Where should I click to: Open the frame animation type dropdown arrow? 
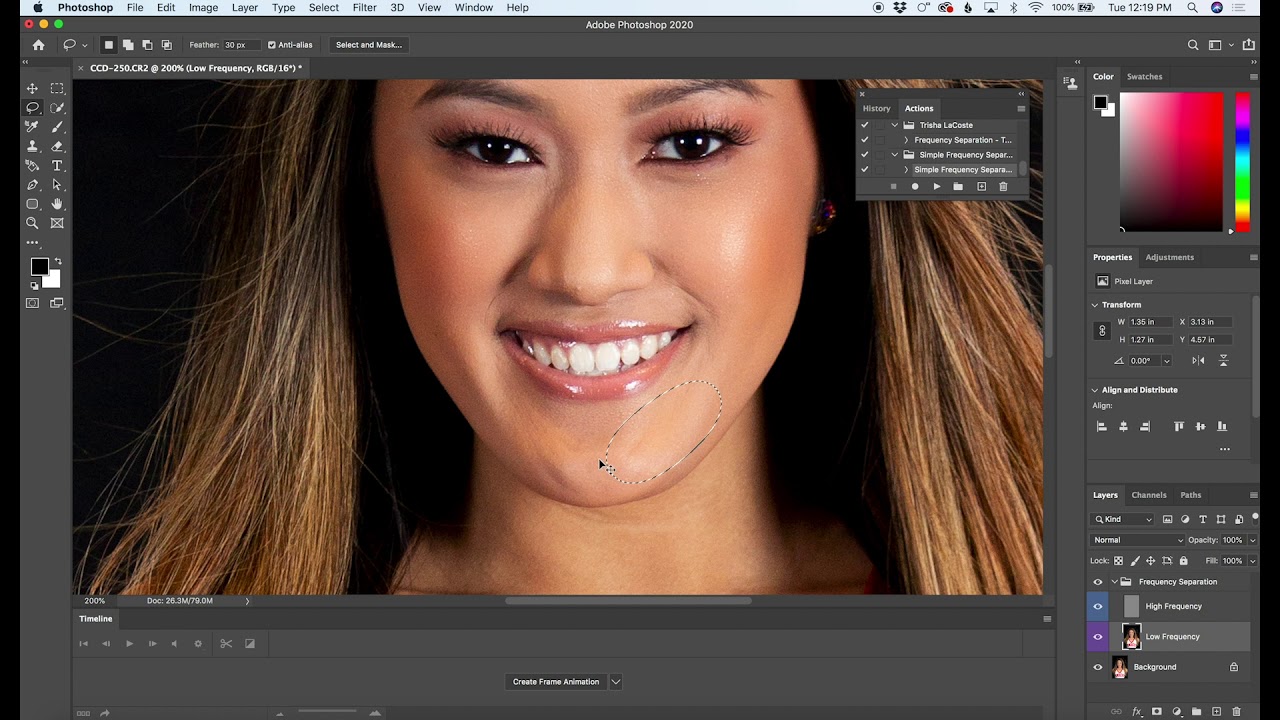click(x=616, y=682)
